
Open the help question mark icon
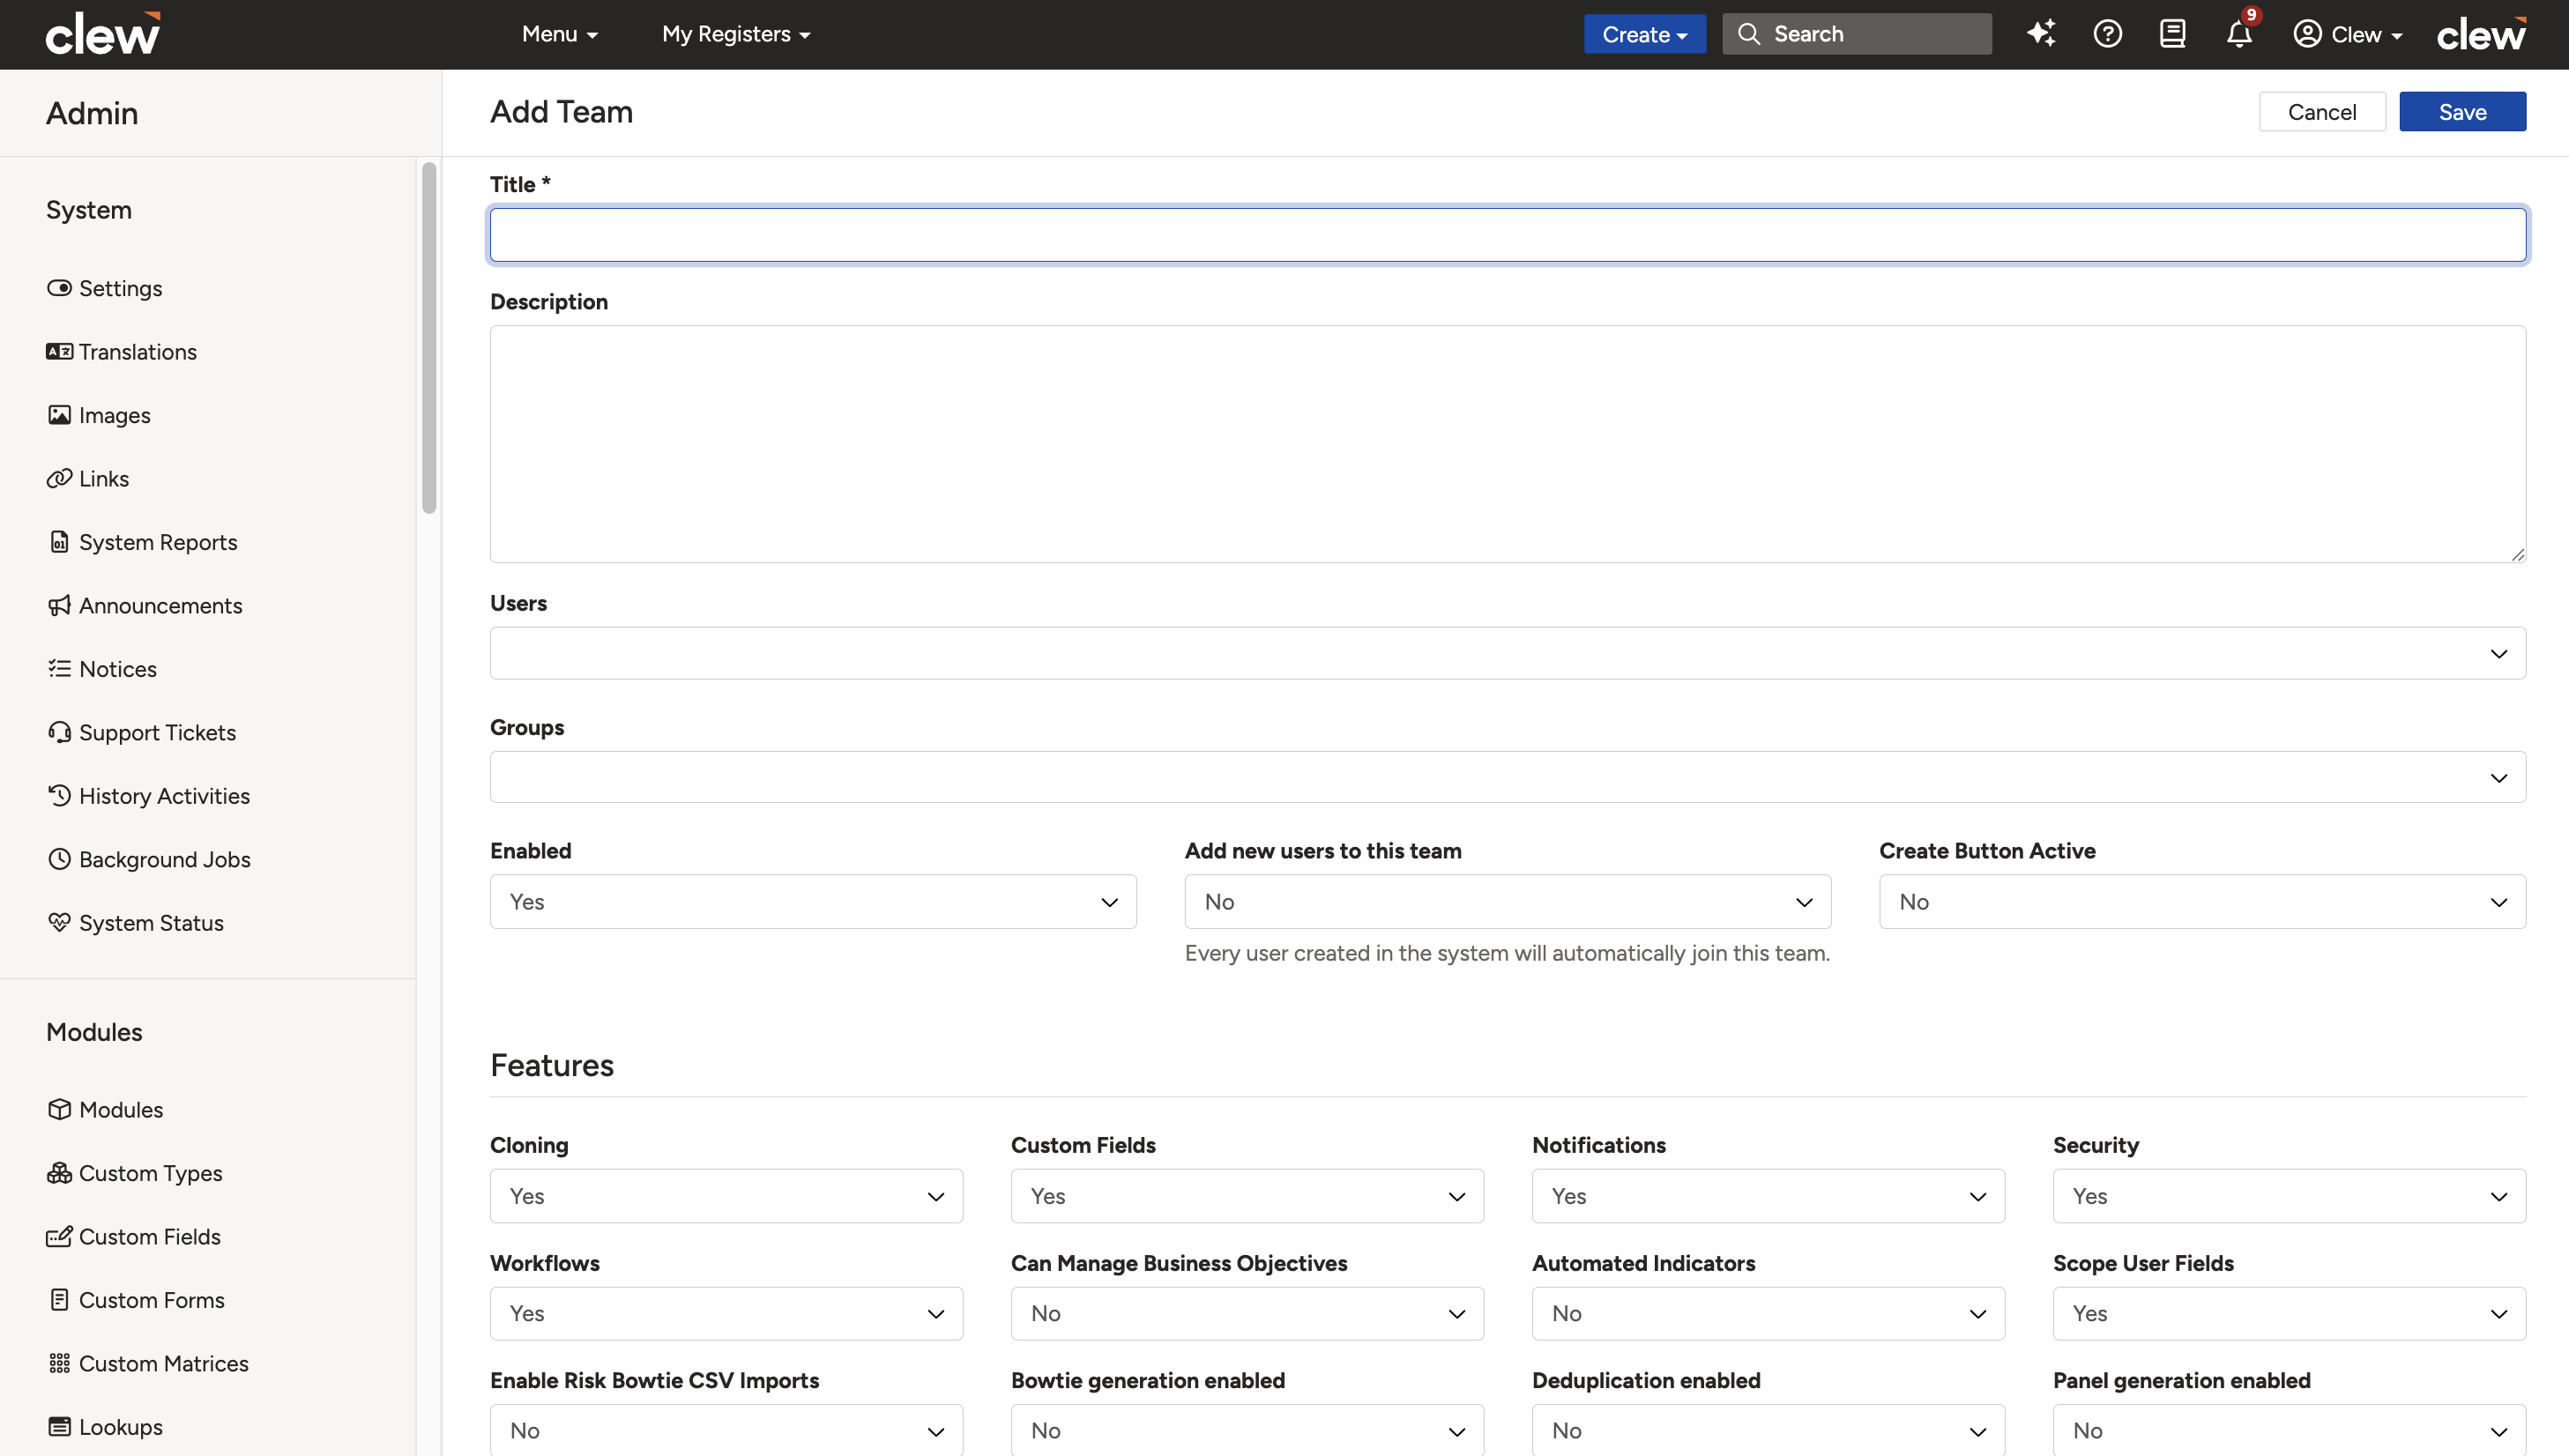click(x=2107, y=34)
